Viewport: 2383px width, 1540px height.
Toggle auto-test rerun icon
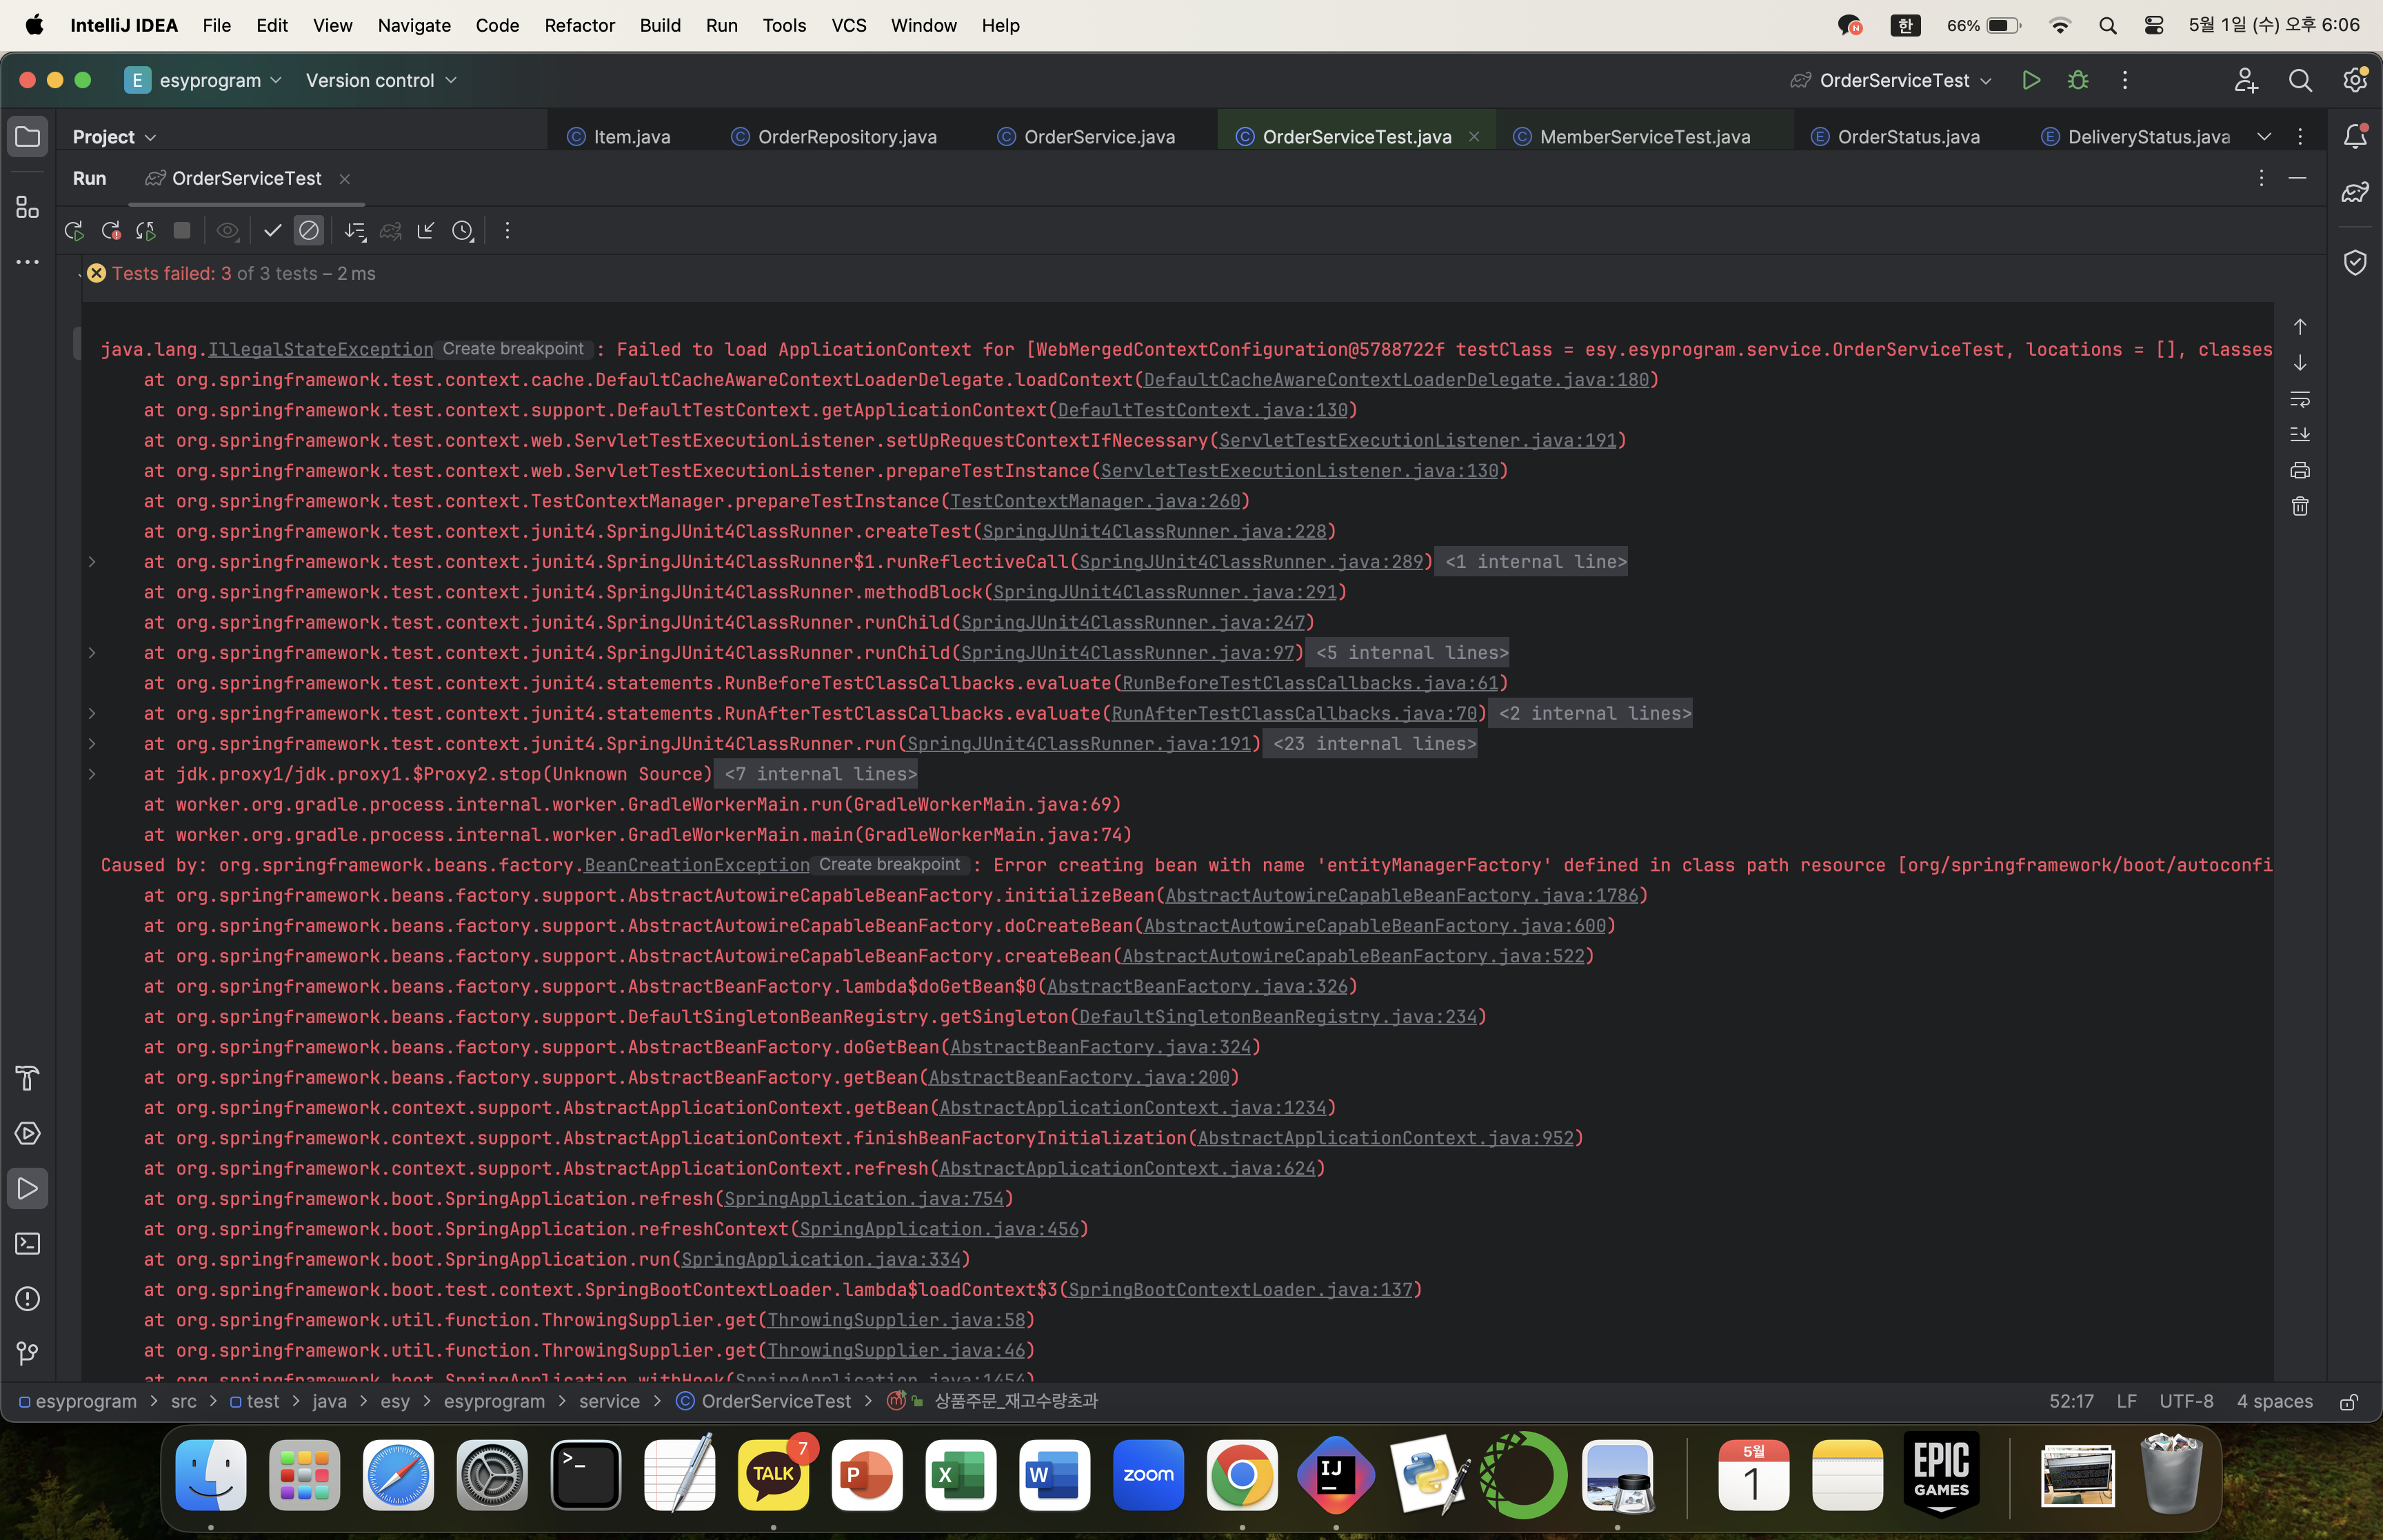146,231
